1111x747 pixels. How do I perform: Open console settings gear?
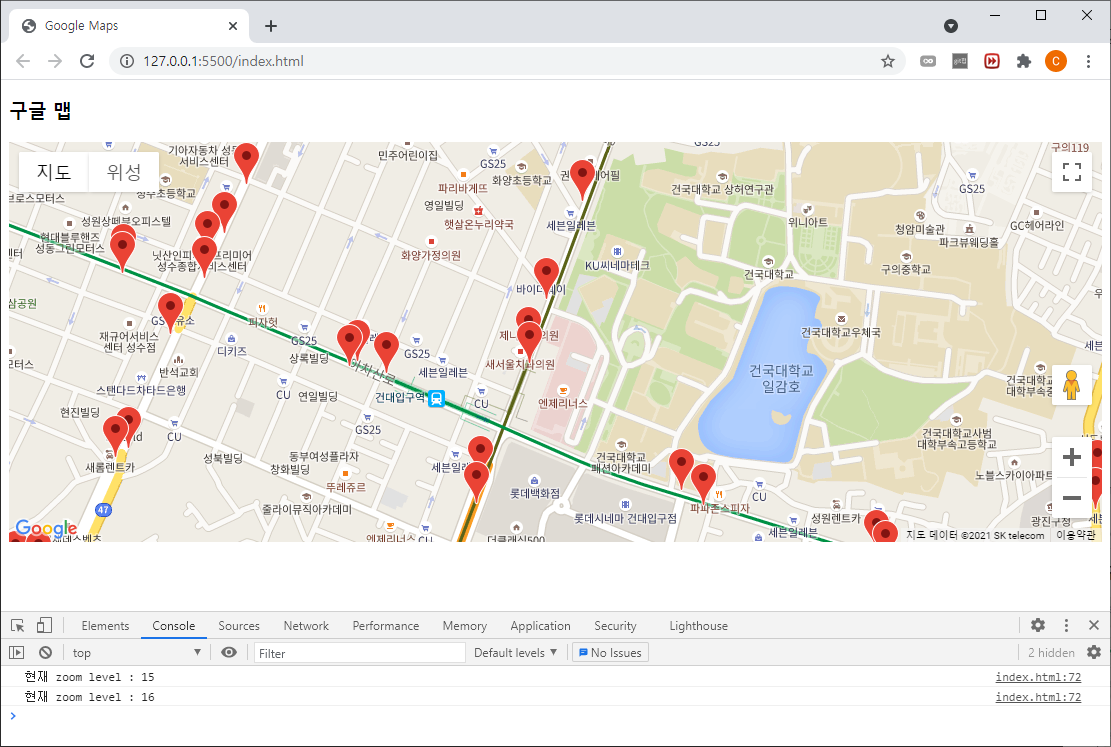(1094, 653)
